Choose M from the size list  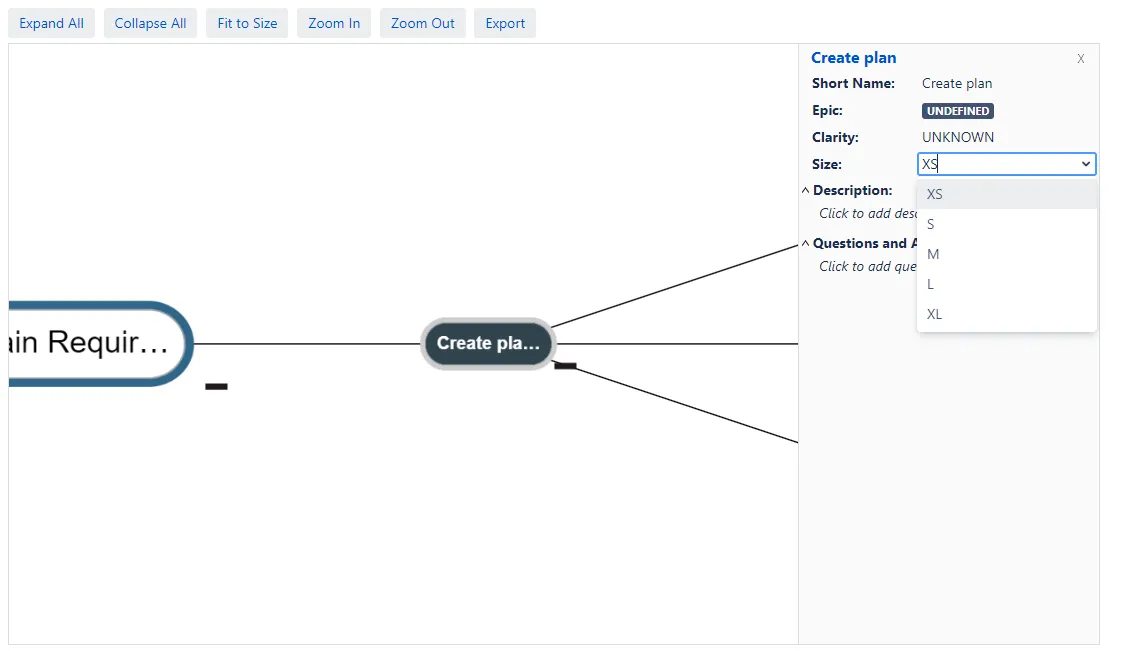coord(1007,254)
